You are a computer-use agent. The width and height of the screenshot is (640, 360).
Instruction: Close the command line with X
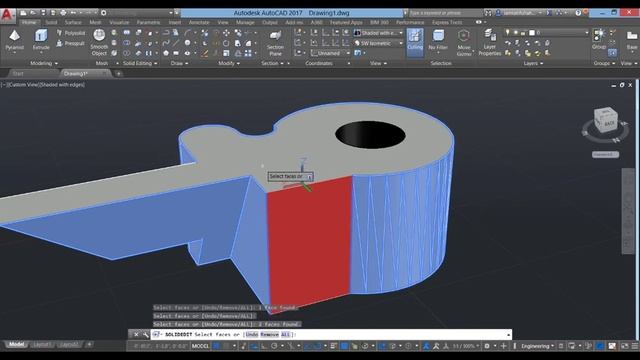pyautogui.click(x=136, y=335)
